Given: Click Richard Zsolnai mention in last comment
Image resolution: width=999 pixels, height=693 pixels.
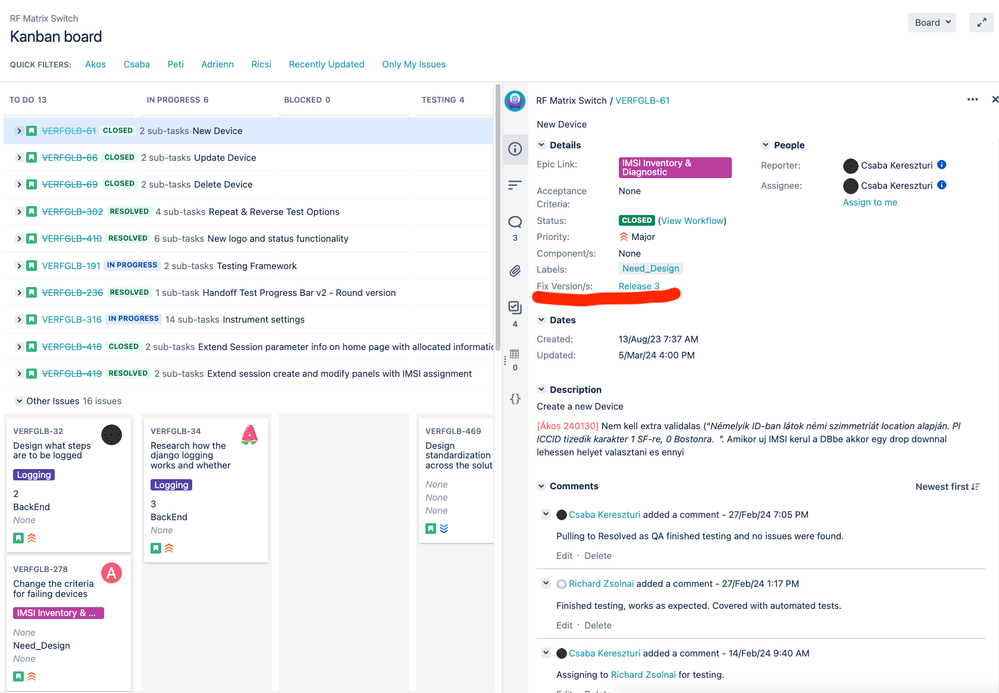Looking at the screenshot, I should pos(643,675).
